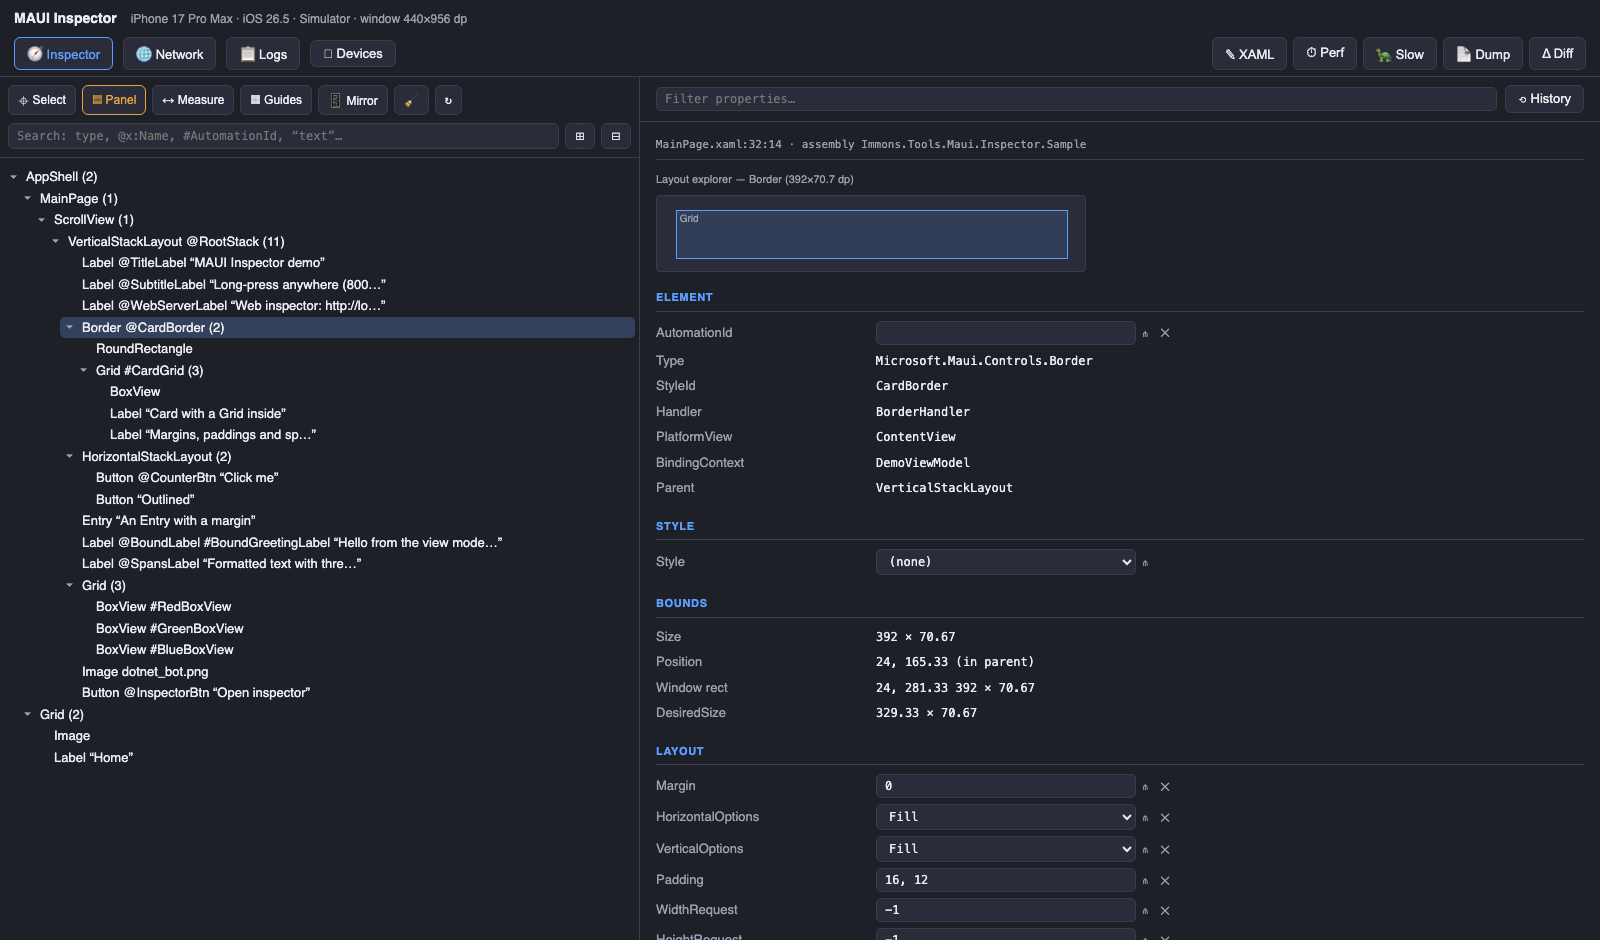The image size is (1600, 940).
Task: Collapse the Grid (3) tree node
Action: tap(70, 586)
